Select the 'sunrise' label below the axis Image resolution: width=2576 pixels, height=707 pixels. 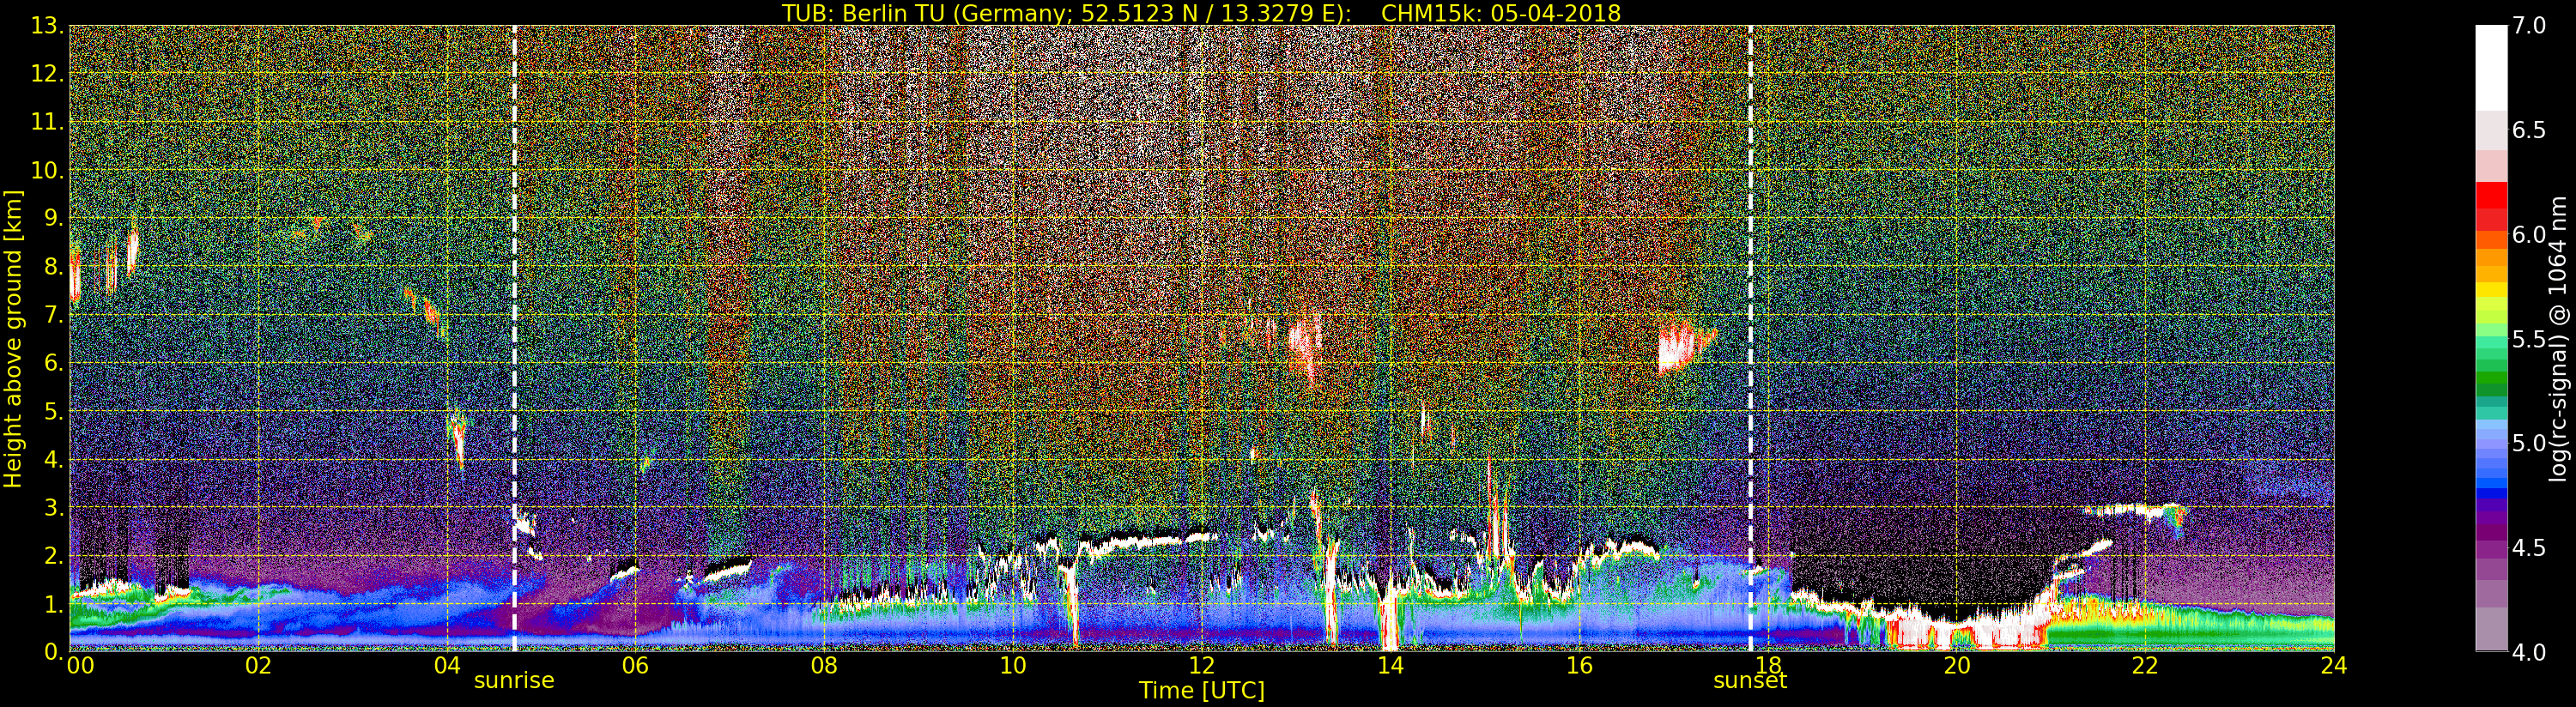pos(514,681)
